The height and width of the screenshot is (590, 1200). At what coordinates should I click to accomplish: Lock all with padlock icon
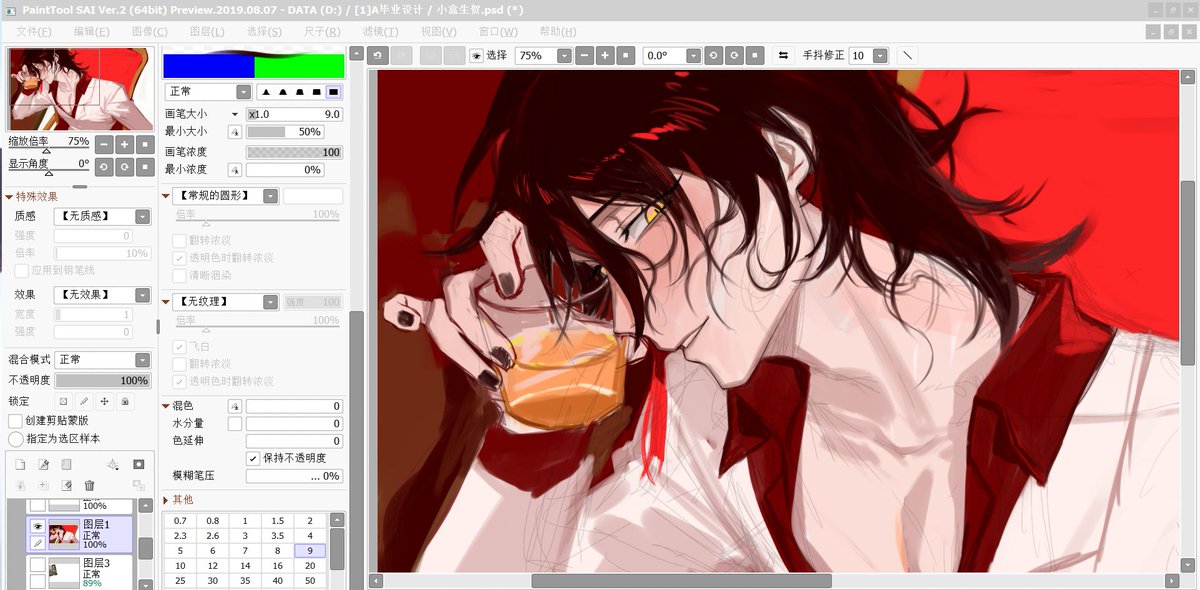[125, 401]
